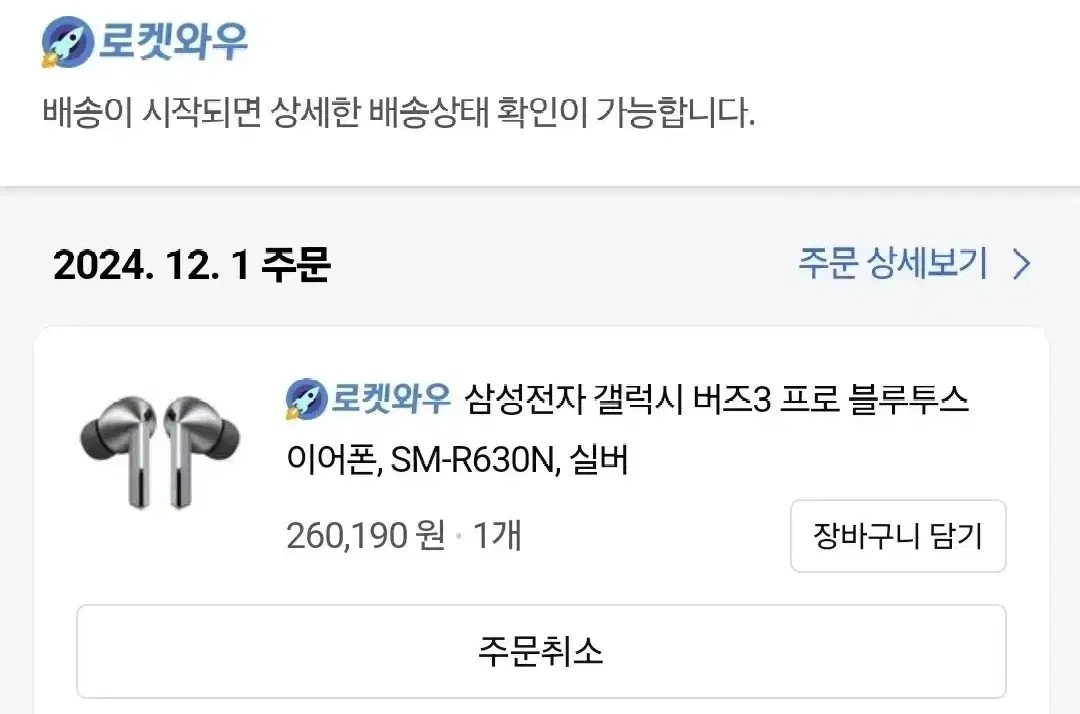
Task: Add item with 장바구니 담기 button
Action: [898, 536]
